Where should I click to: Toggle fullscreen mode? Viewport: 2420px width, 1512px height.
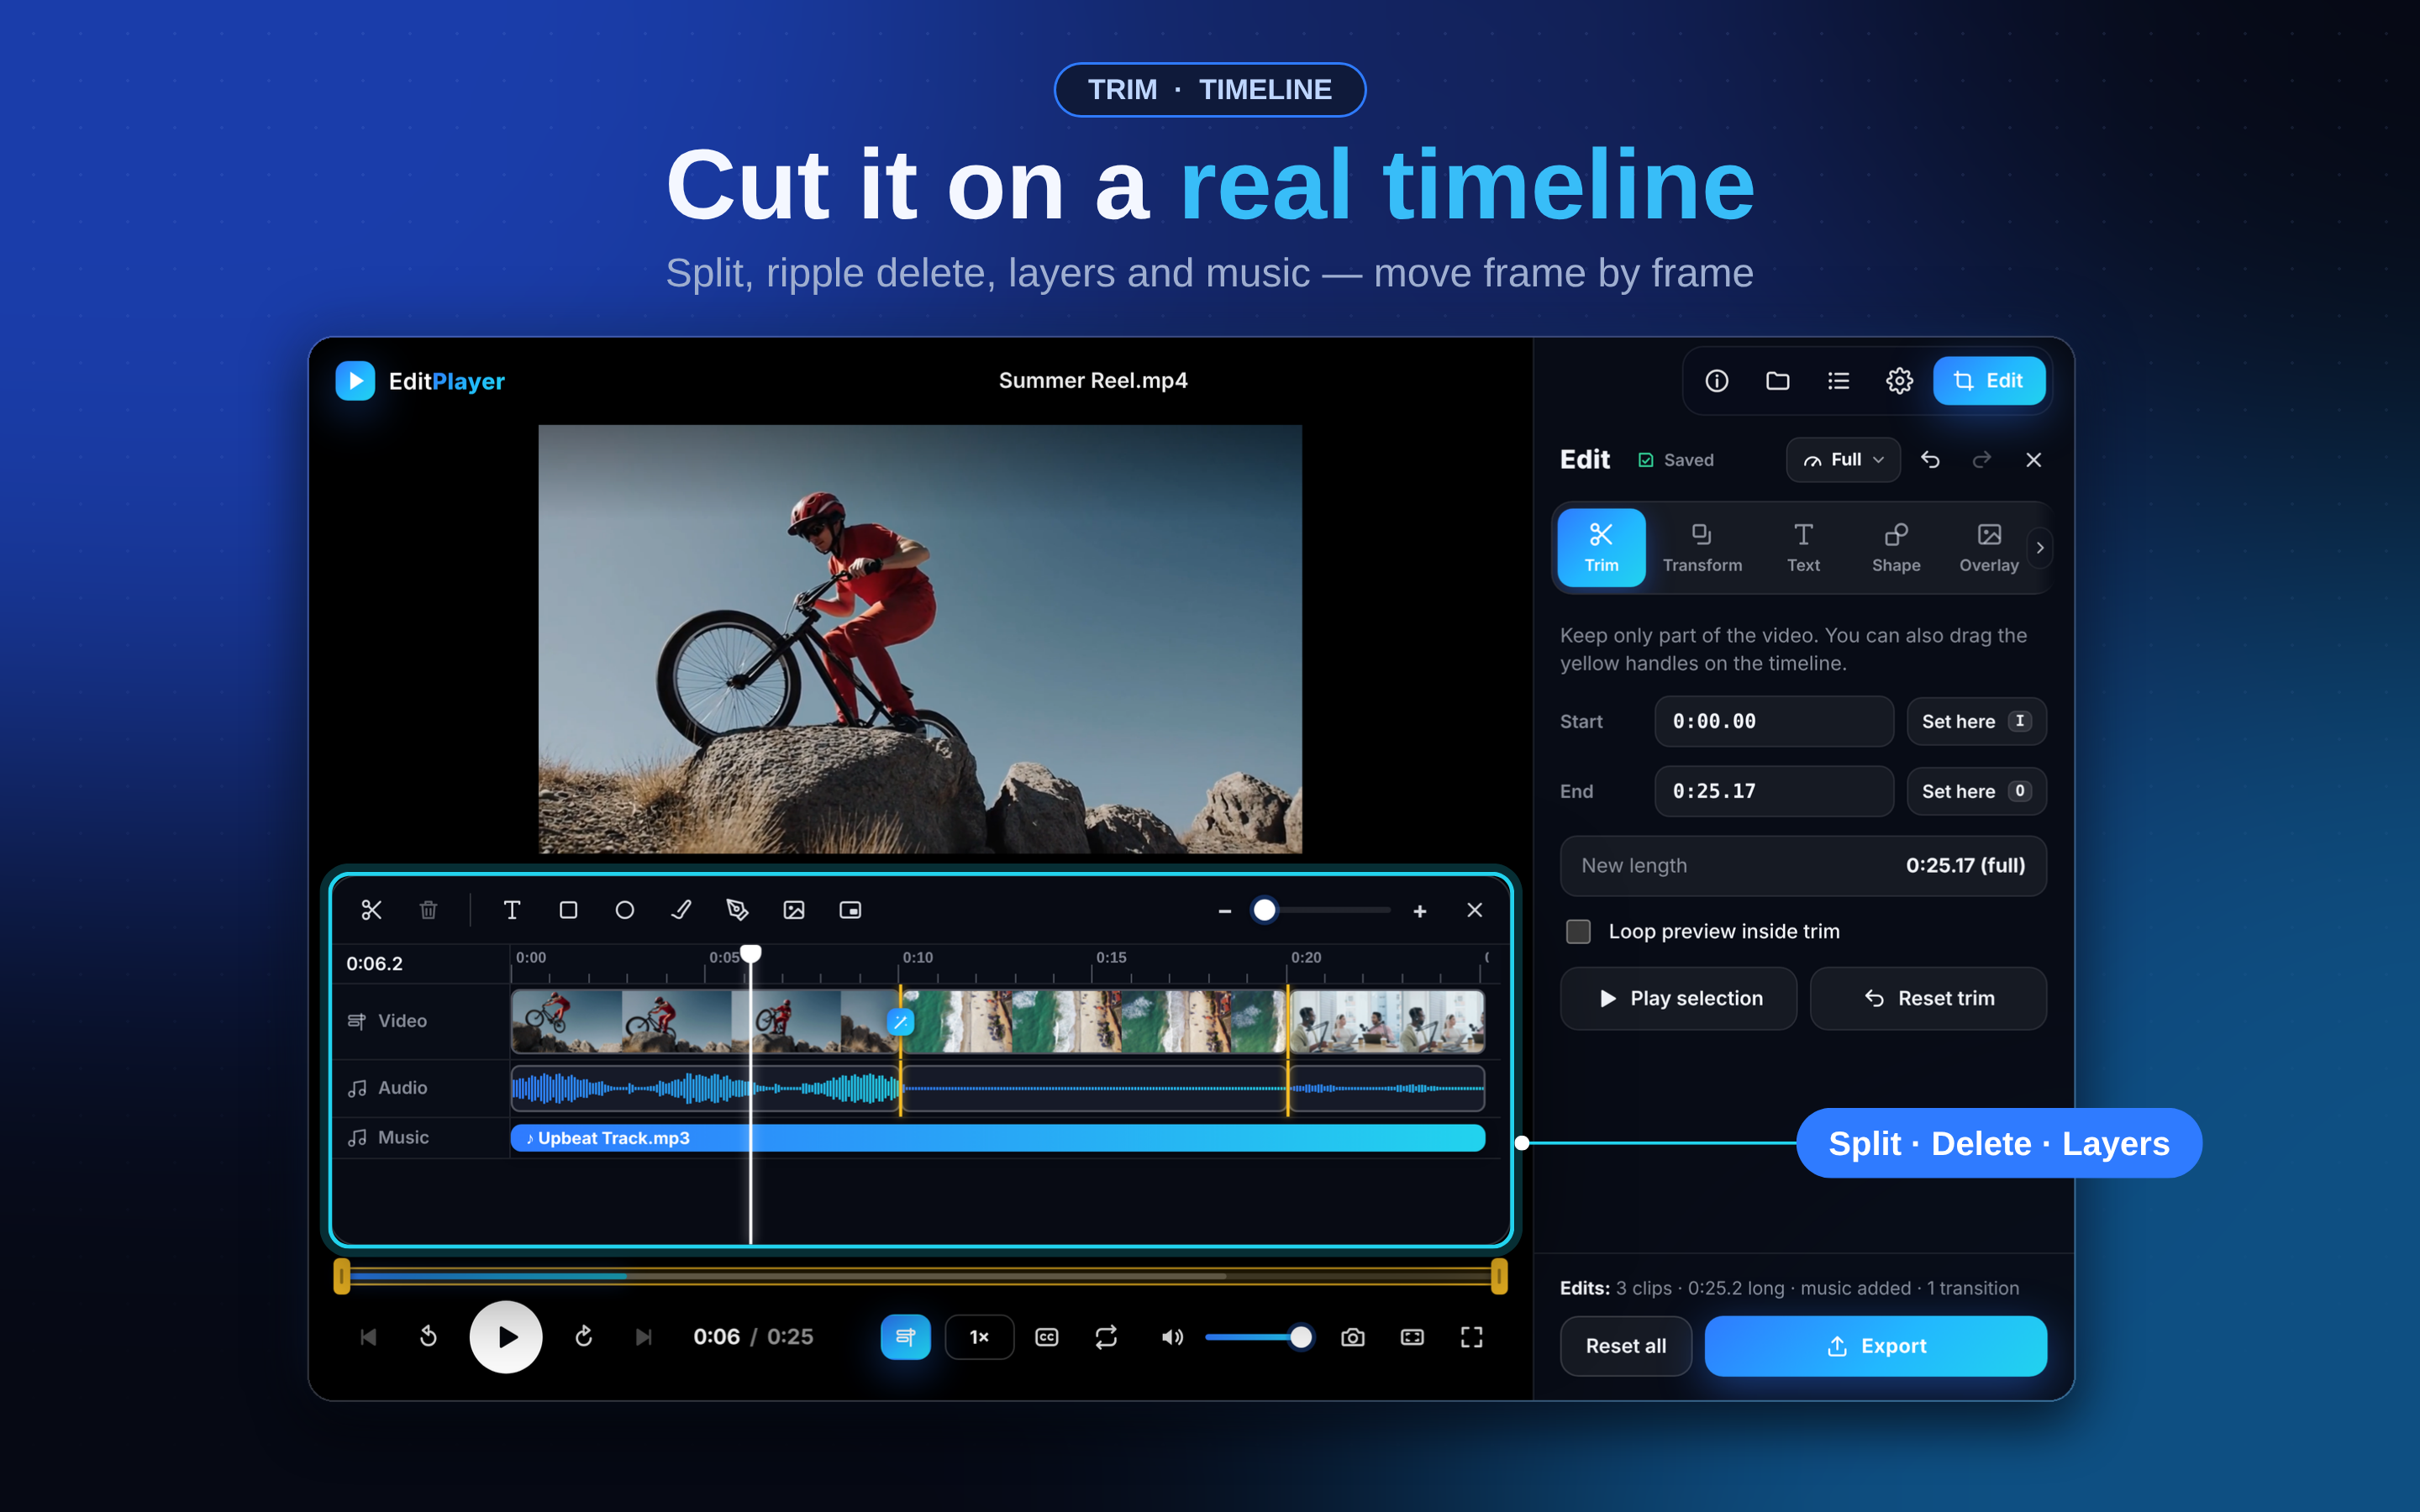[1471, 1337]
